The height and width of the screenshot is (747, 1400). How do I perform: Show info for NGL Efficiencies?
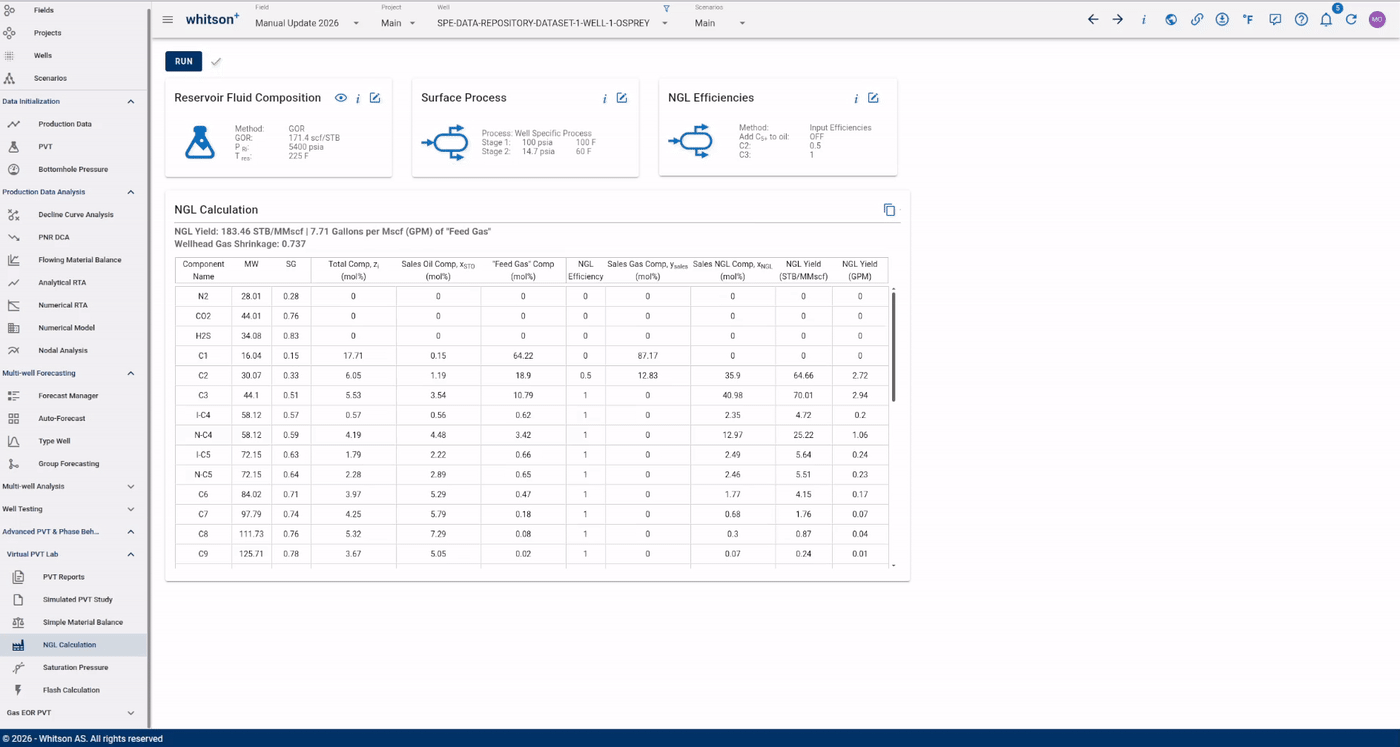[x=856, y=98]
